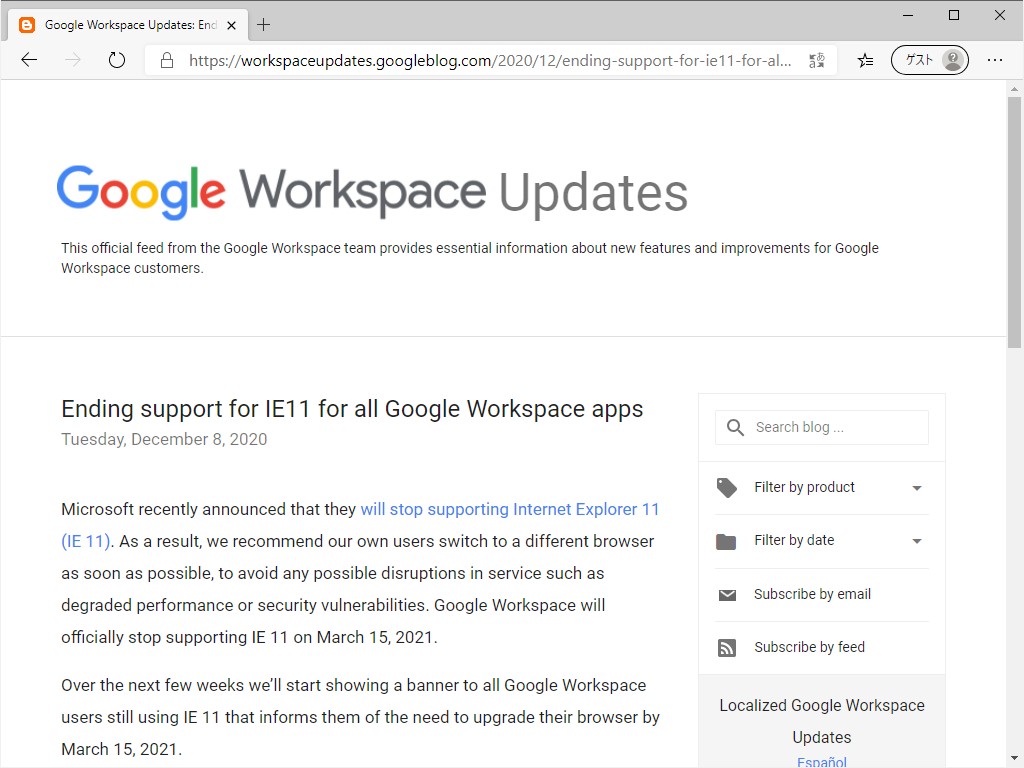The image size is (1024, 768).
Task: Open the Settings and more menu
Action: point(995,60)
